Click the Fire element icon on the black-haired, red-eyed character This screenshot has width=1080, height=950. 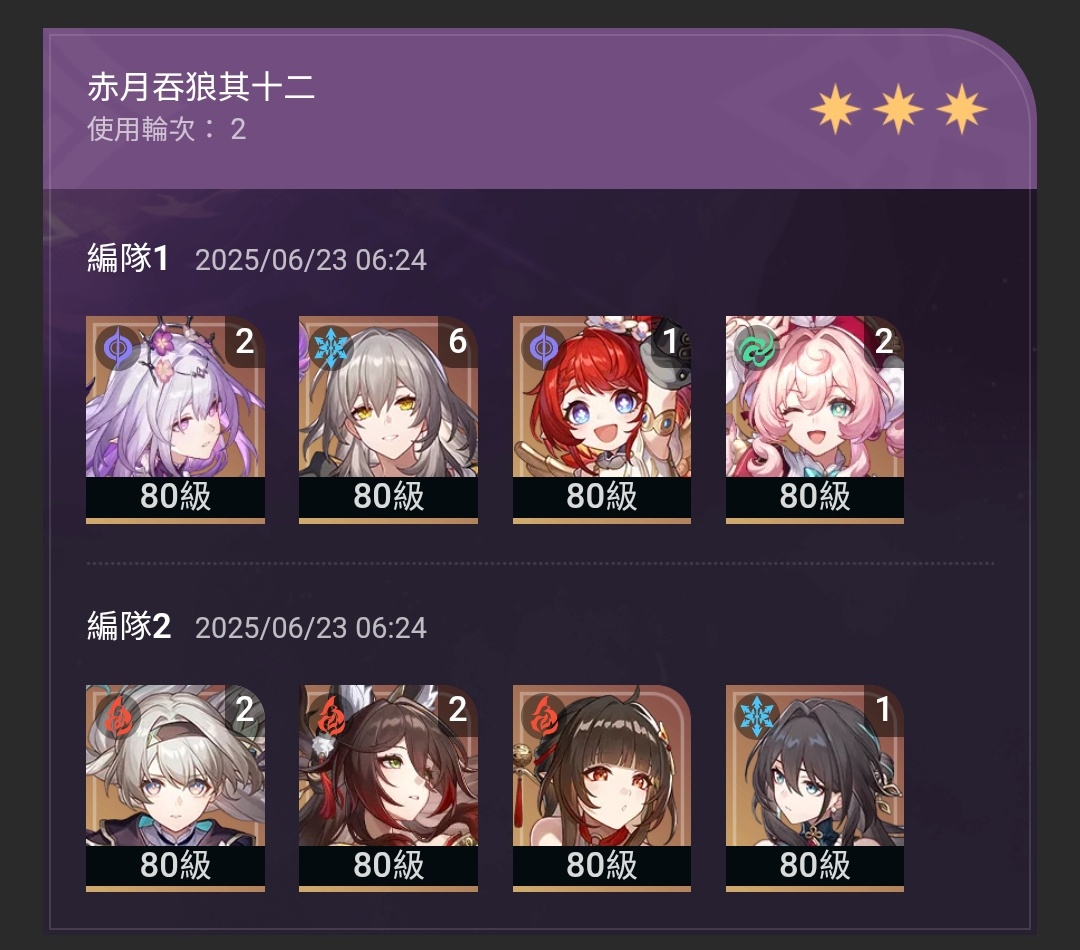coord(543,716)
